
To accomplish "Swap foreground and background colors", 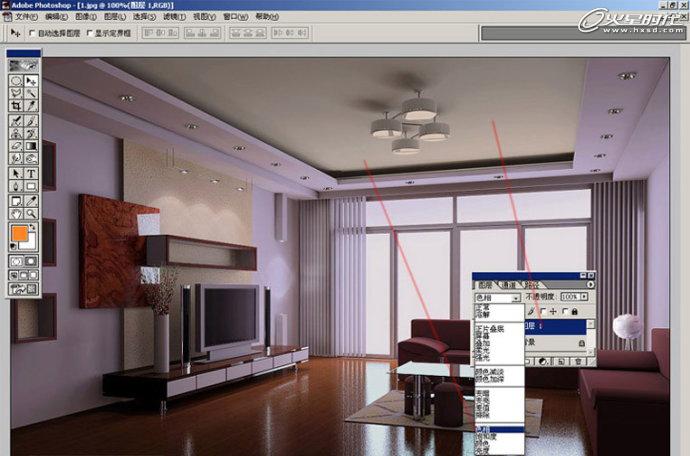I will coord(33,228).
